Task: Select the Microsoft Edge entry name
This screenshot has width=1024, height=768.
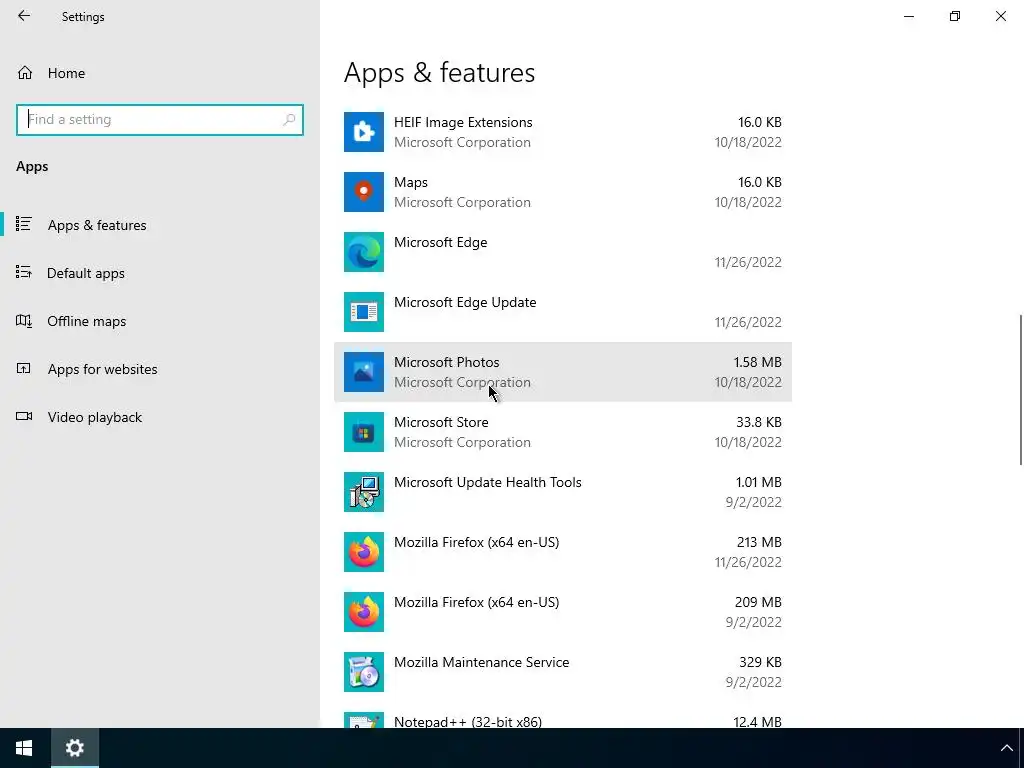Action: (440, 242)
